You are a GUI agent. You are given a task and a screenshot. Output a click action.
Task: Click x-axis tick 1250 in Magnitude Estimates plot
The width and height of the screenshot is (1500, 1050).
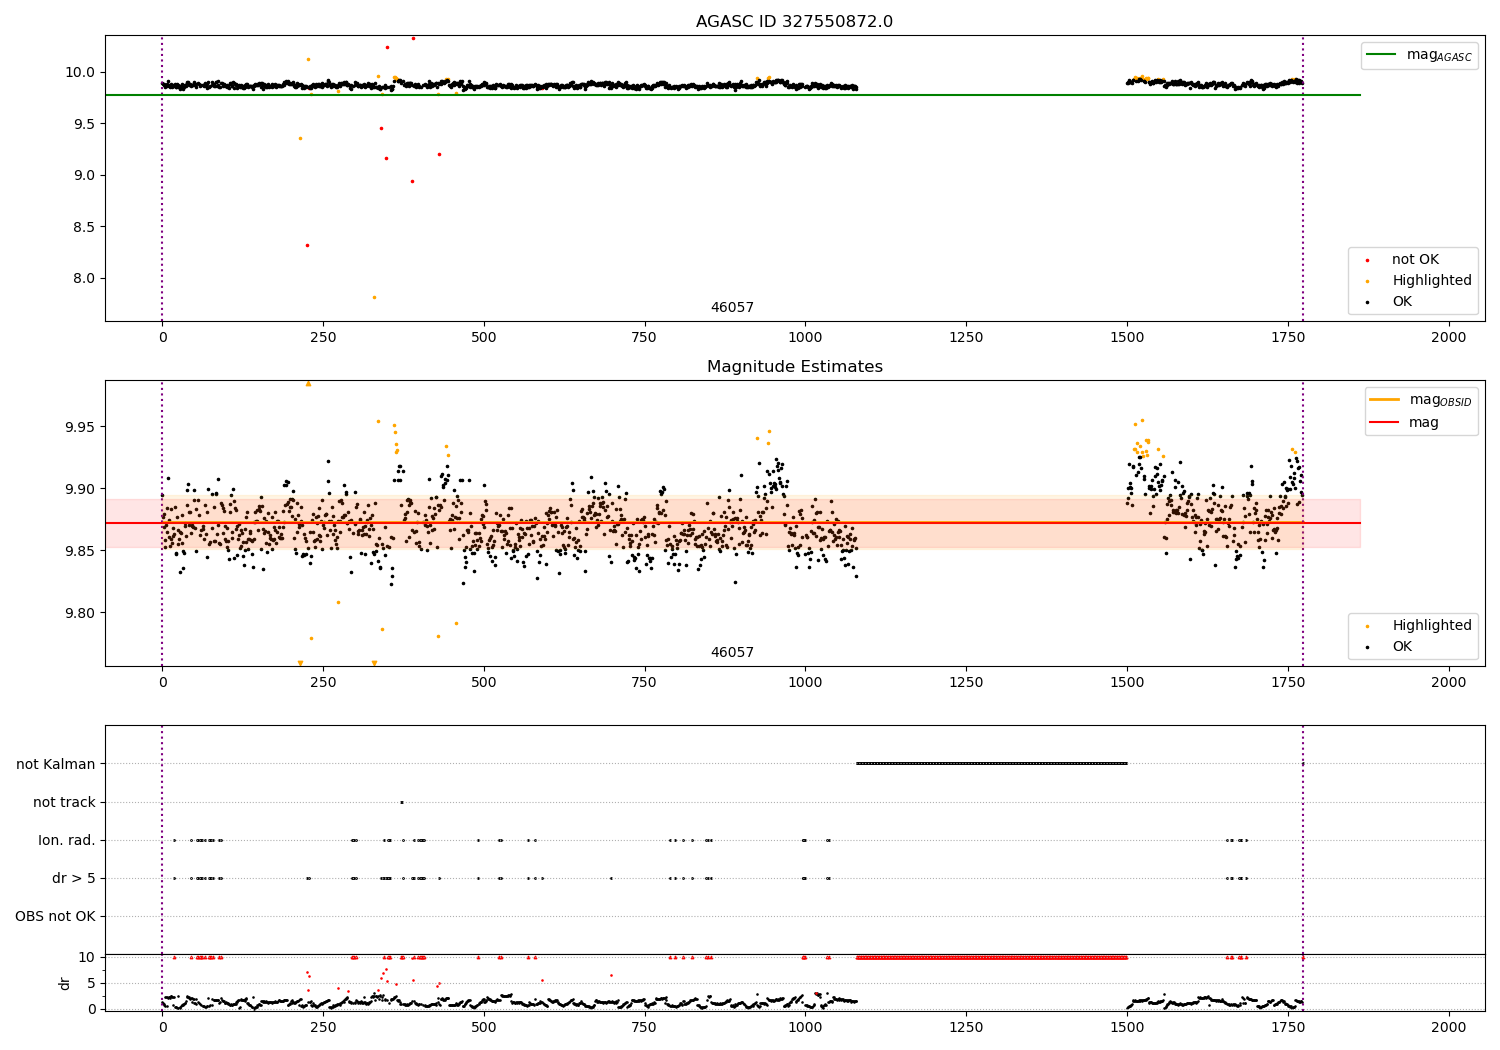pyautogui.click(x=966, y=683)
